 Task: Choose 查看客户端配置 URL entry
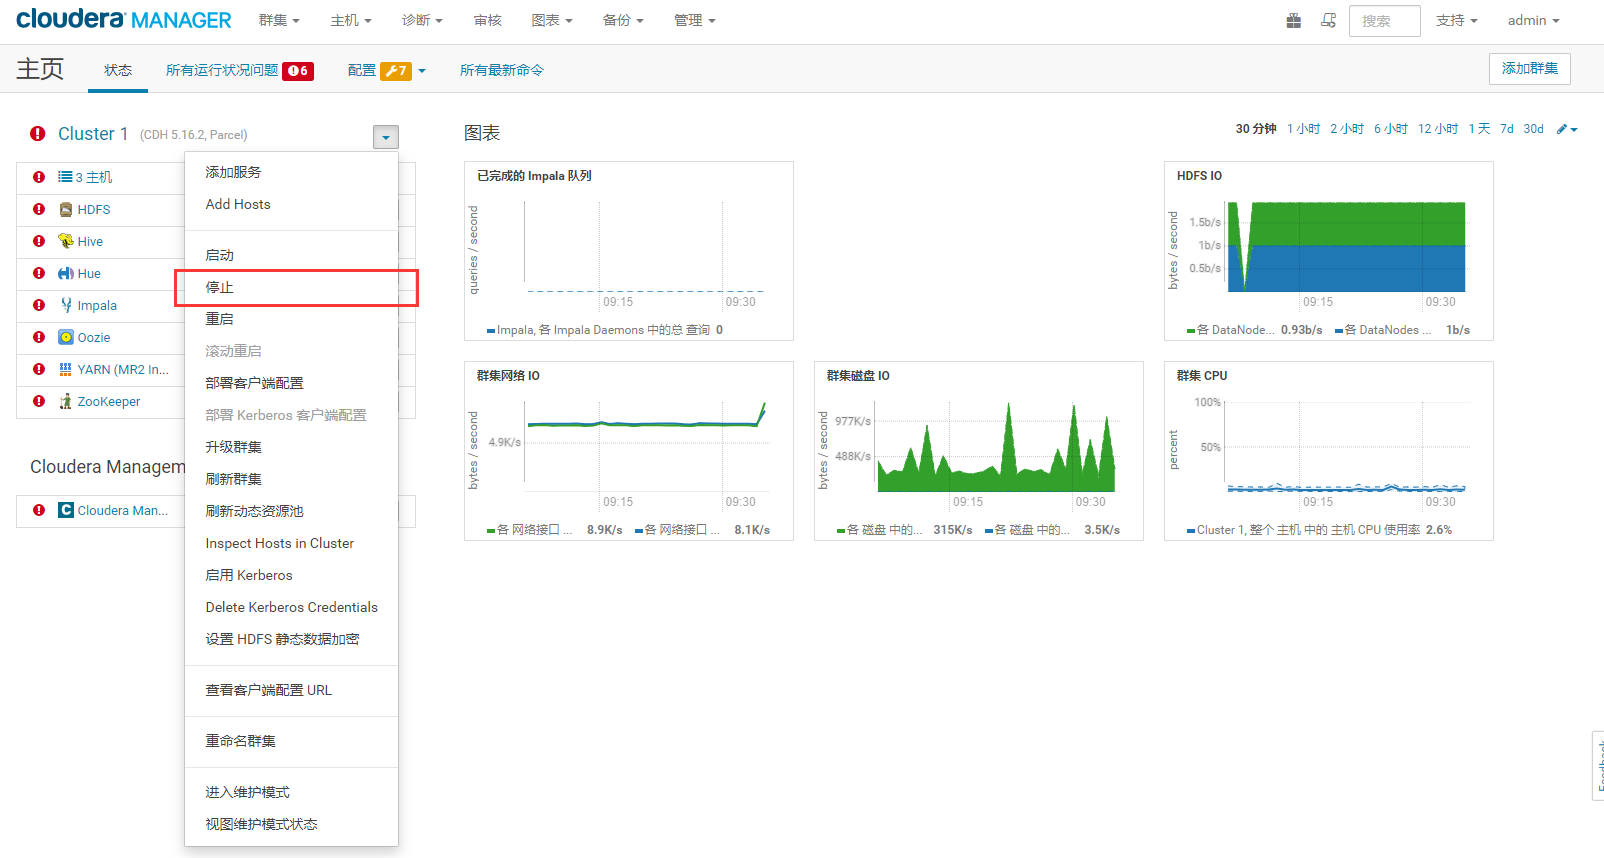pyautogui.click(x=292, y=690)
